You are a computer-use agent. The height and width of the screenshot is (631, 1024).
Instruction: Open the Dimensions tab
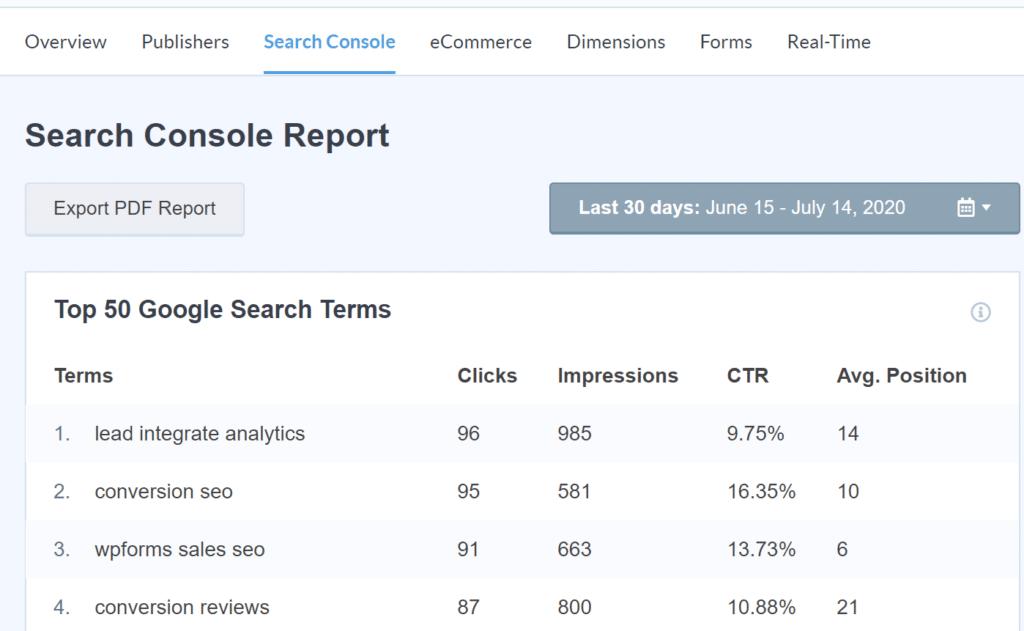point(615,42)
